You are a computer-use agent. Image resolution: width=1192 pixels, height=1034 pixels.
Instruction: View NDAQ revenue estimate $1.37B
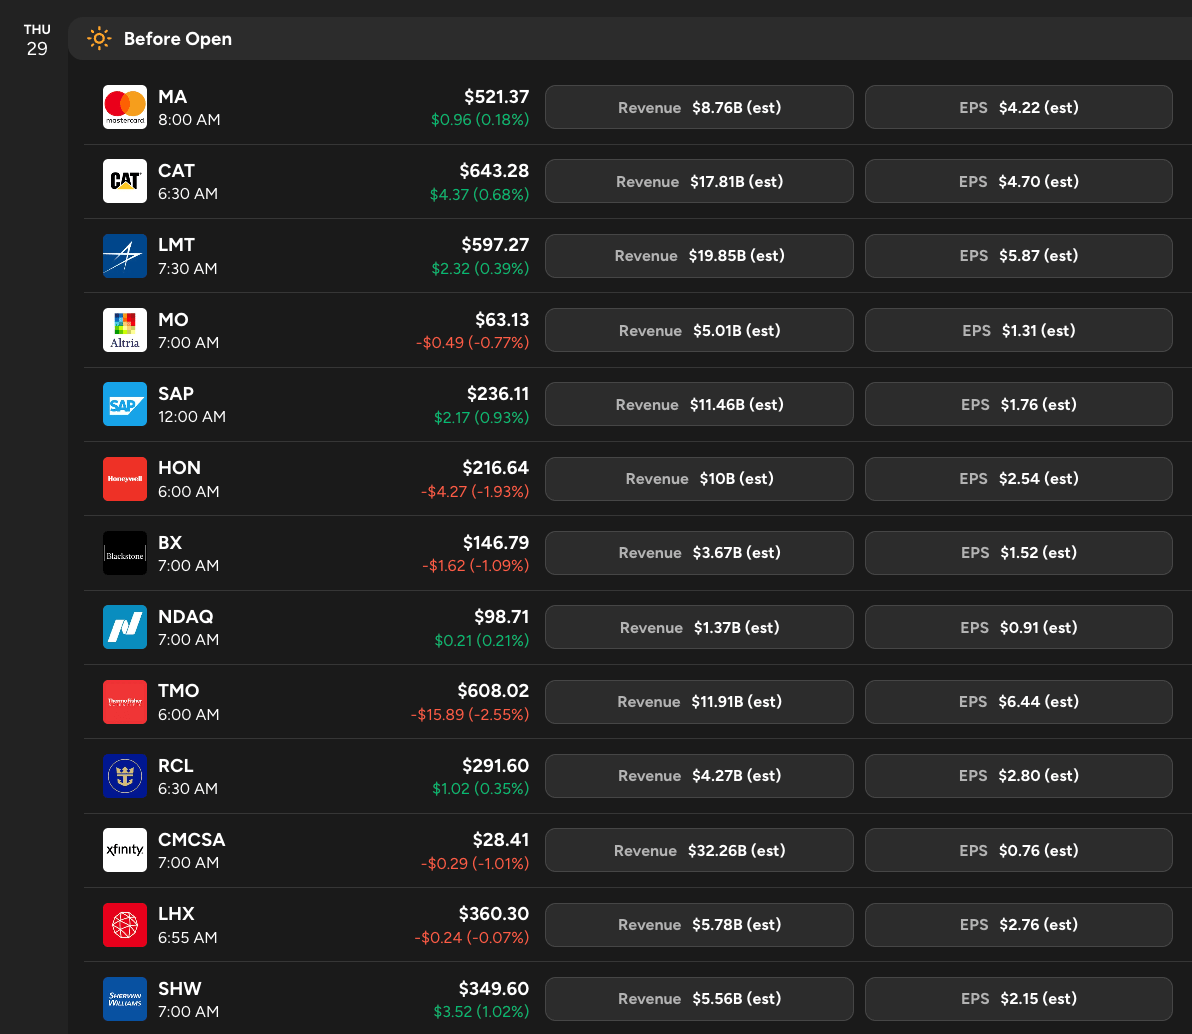pos(699,626)
